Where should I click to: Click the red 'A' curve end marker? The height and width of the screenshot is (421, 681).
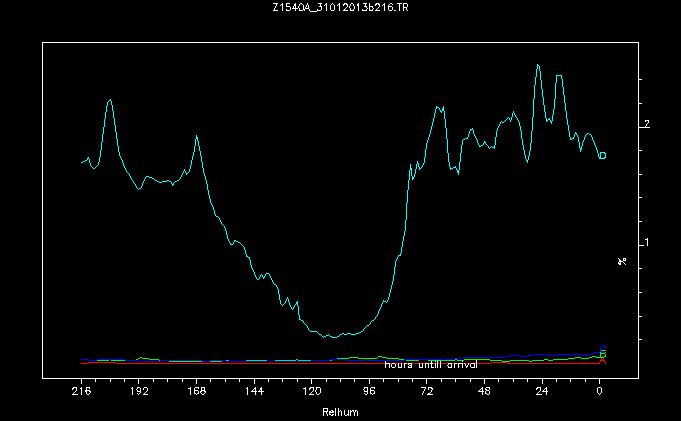[x=602, y=360]
